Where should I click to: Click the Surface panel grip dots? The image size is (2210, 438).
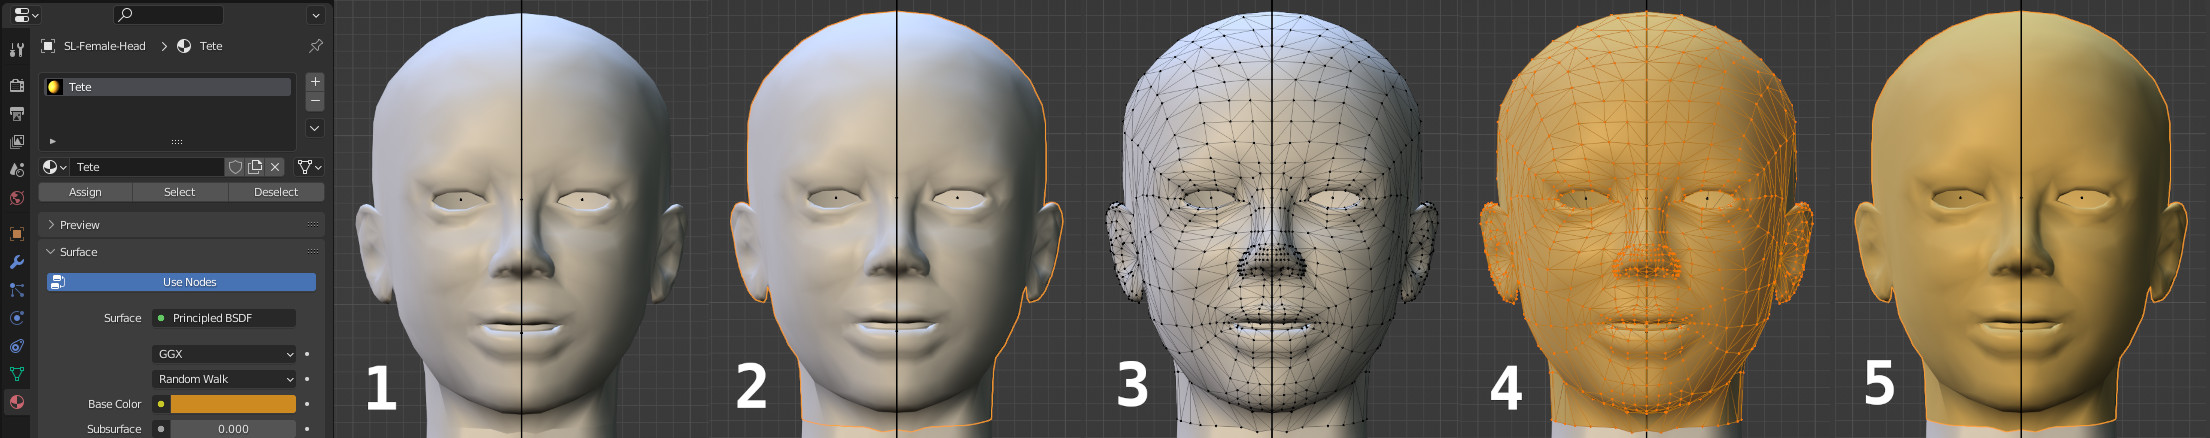tap(313, 251)
